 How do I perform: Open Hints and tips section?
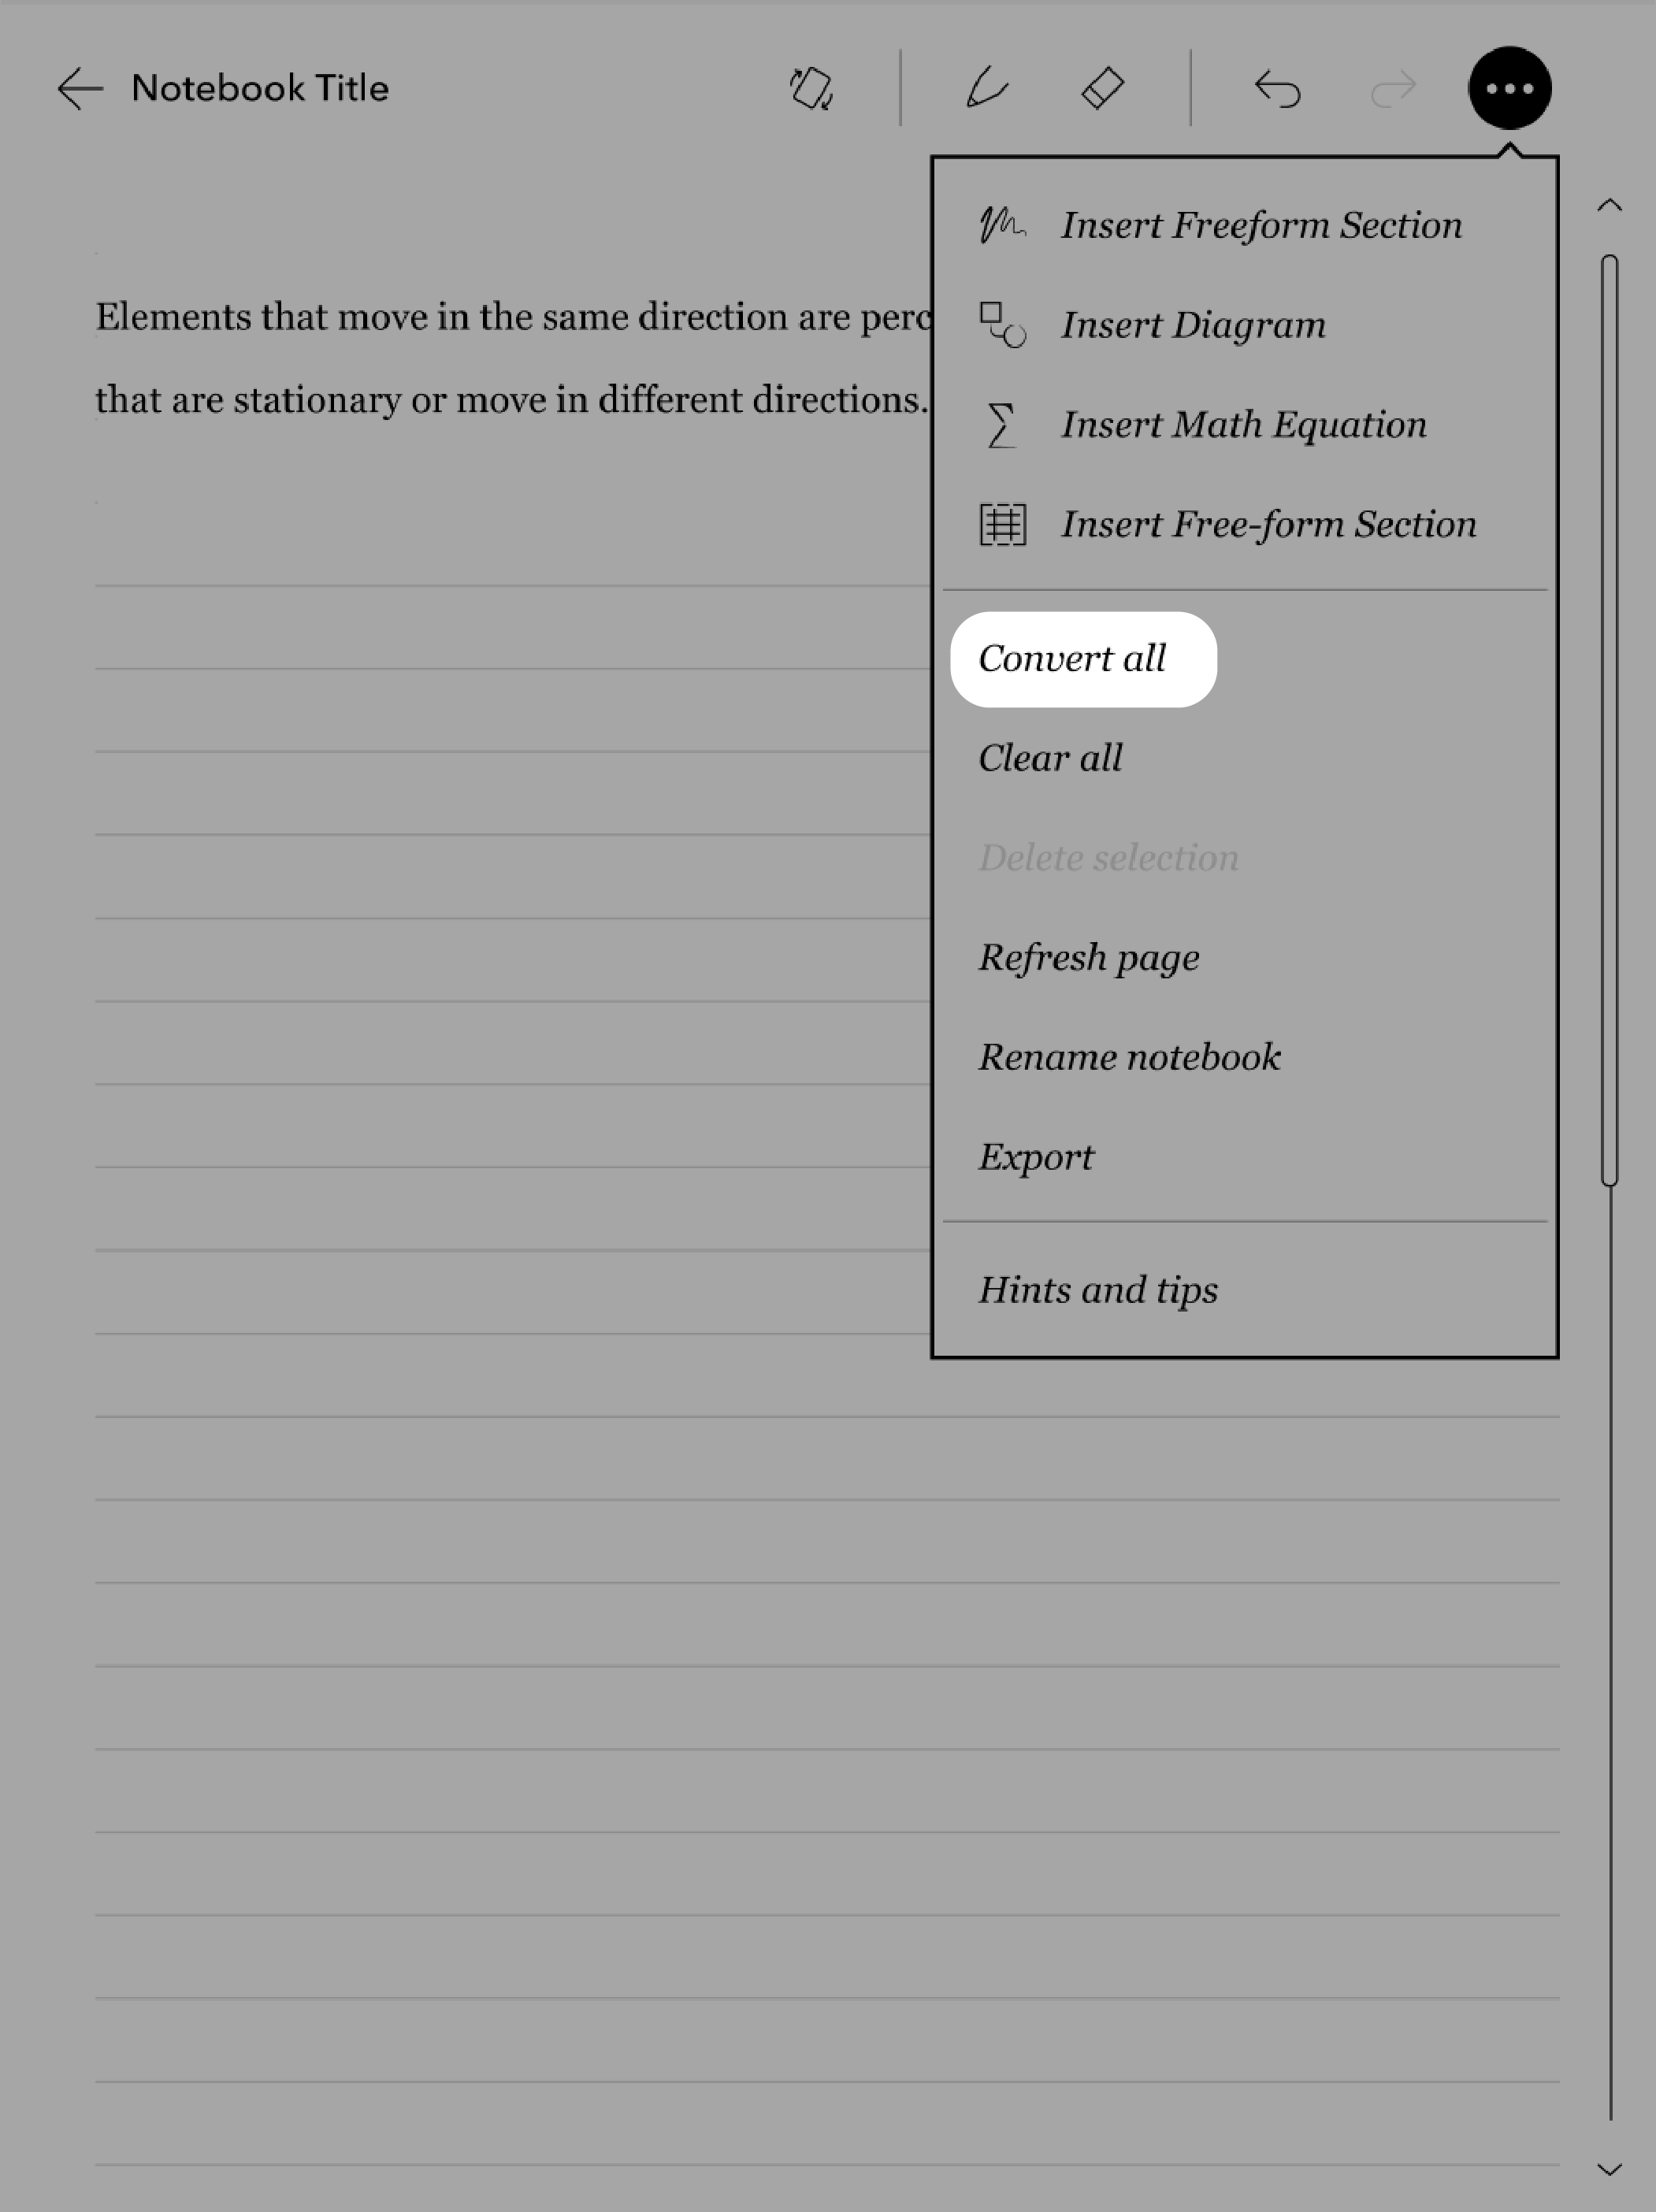[1097, 1289]
